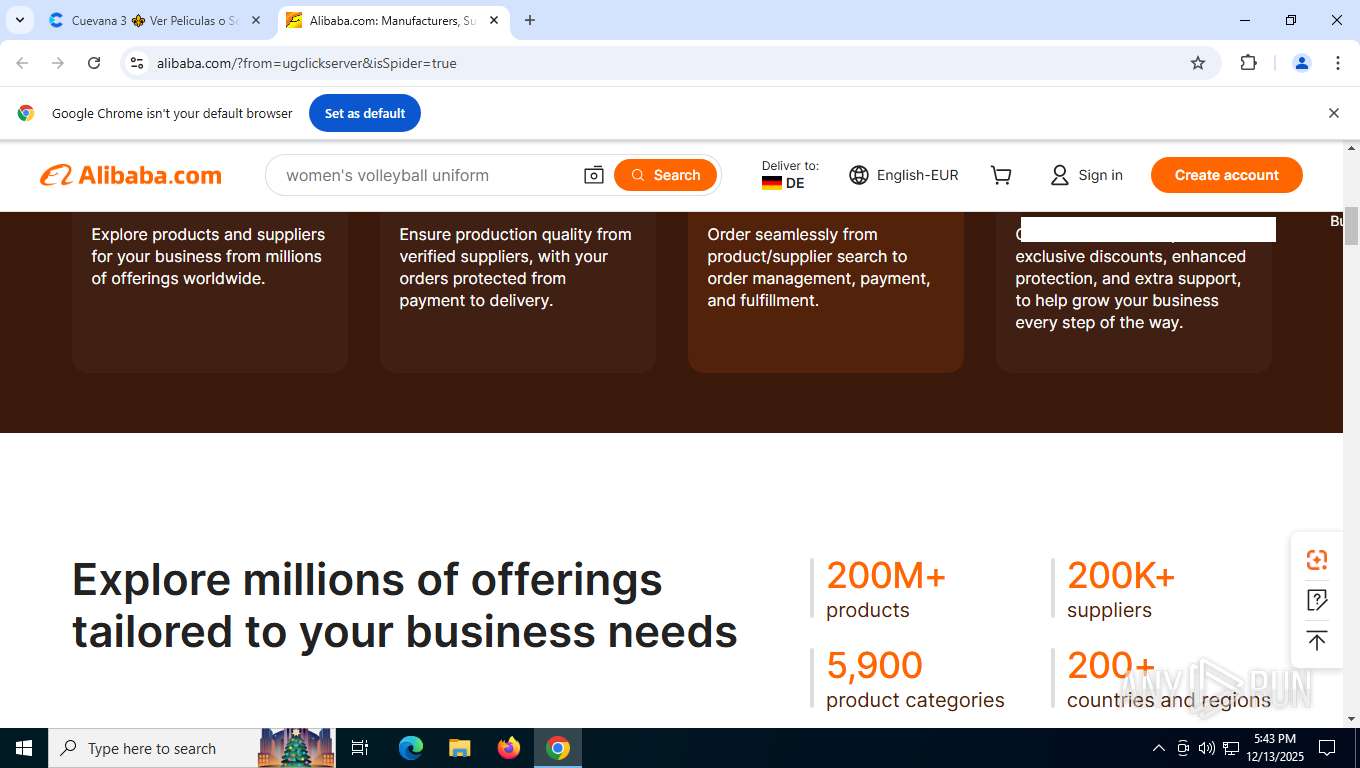Close the Alibaba.com tab

click(x=494, y=20)
